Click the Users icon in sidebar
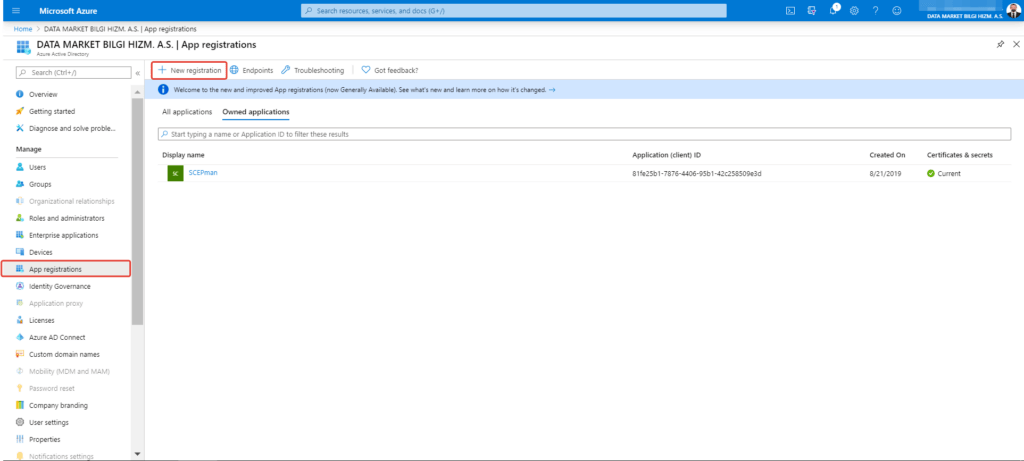Viewport: 1024px width, 461px height. [20, 167]
